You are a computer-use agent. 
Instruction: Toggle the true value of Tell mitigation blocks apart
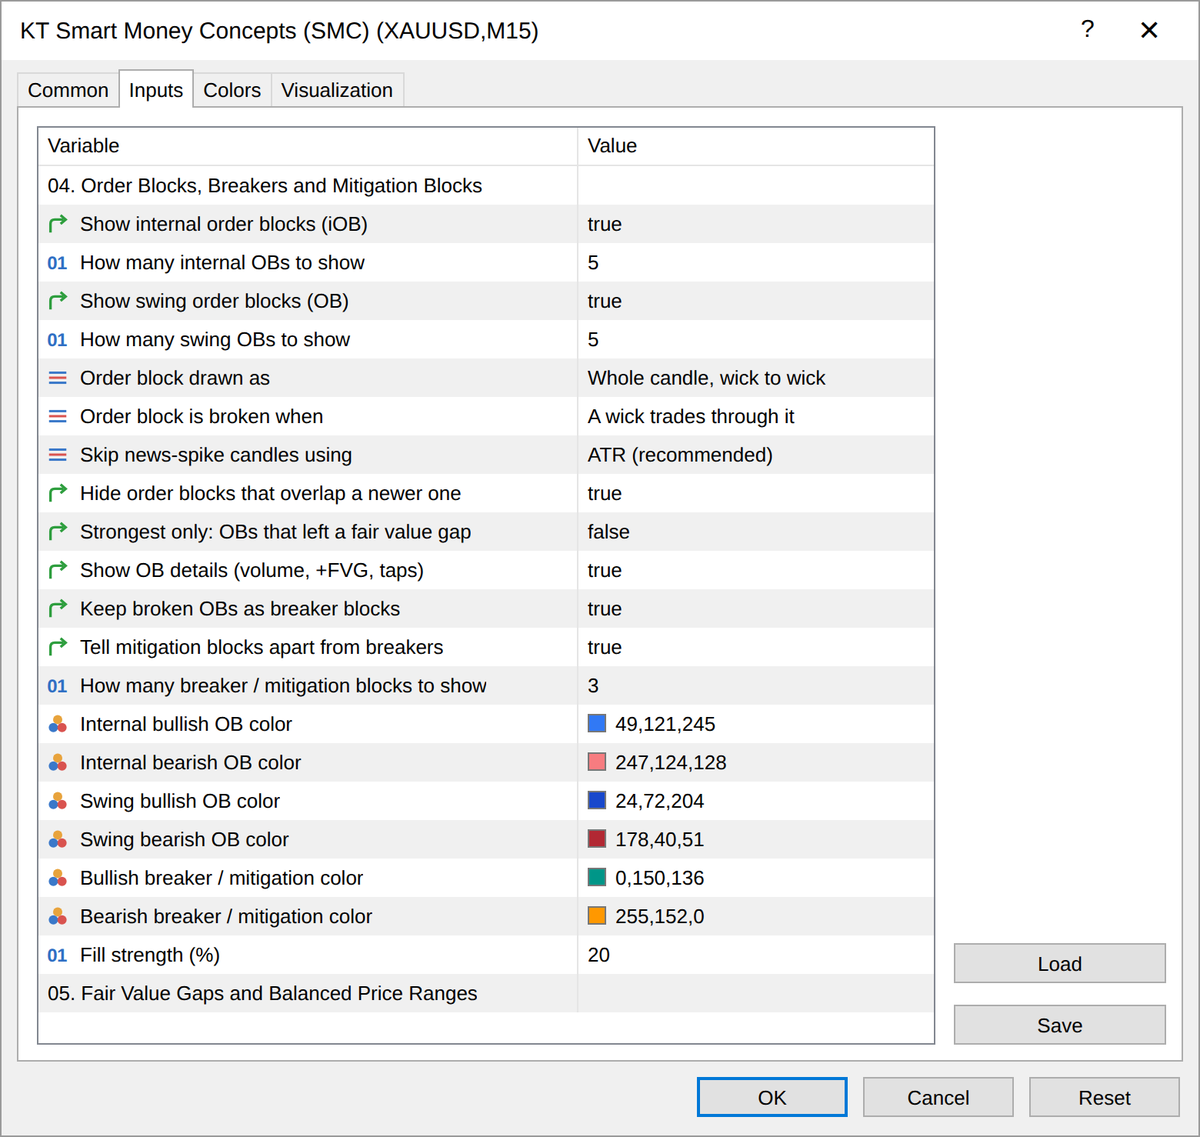756,647
